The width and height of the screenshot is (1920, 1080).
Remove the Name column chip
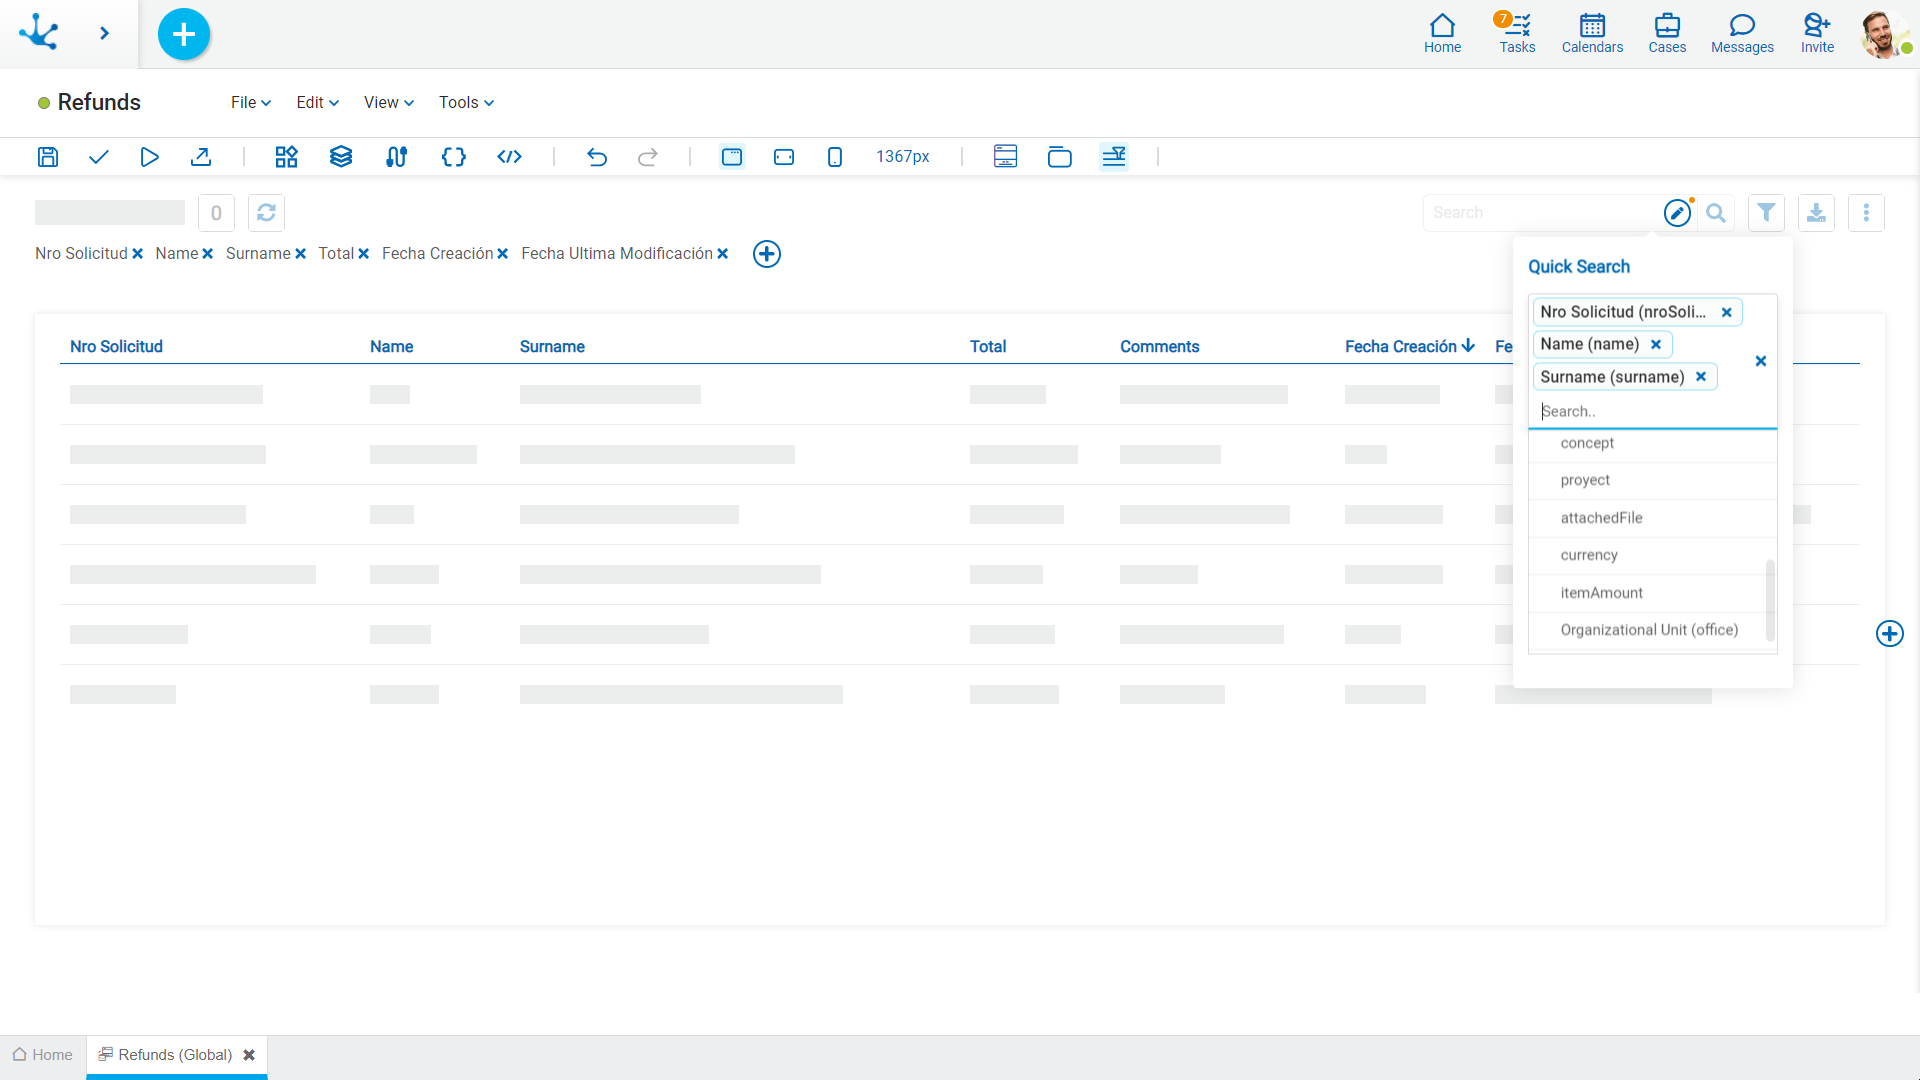tap(207, 254)
